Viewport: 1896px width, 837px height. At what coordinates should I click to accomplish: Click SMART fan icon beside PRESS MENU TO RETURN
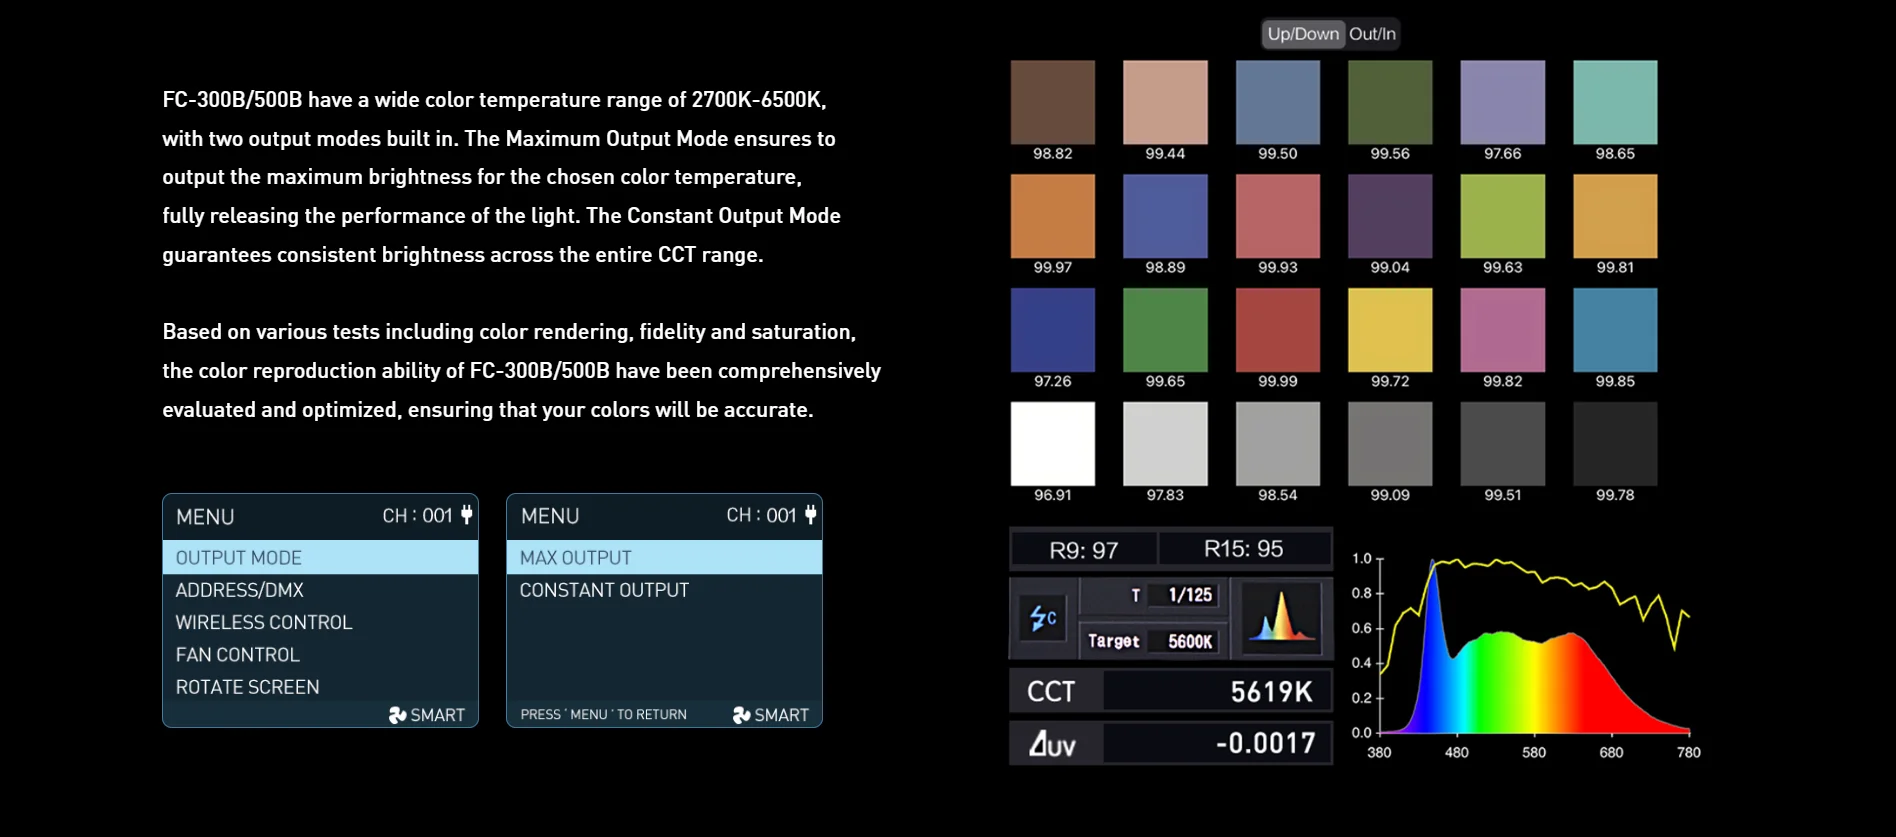click(741, 715)
